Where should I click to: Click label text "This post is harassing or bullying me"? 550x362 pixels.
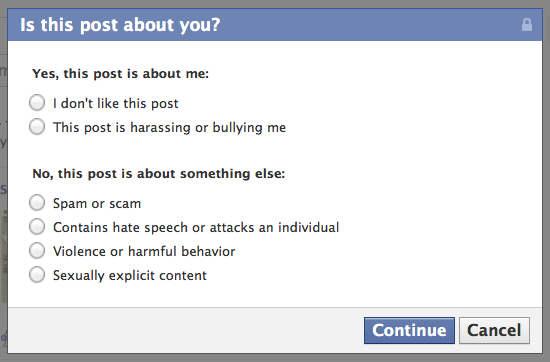click(169, 128)
